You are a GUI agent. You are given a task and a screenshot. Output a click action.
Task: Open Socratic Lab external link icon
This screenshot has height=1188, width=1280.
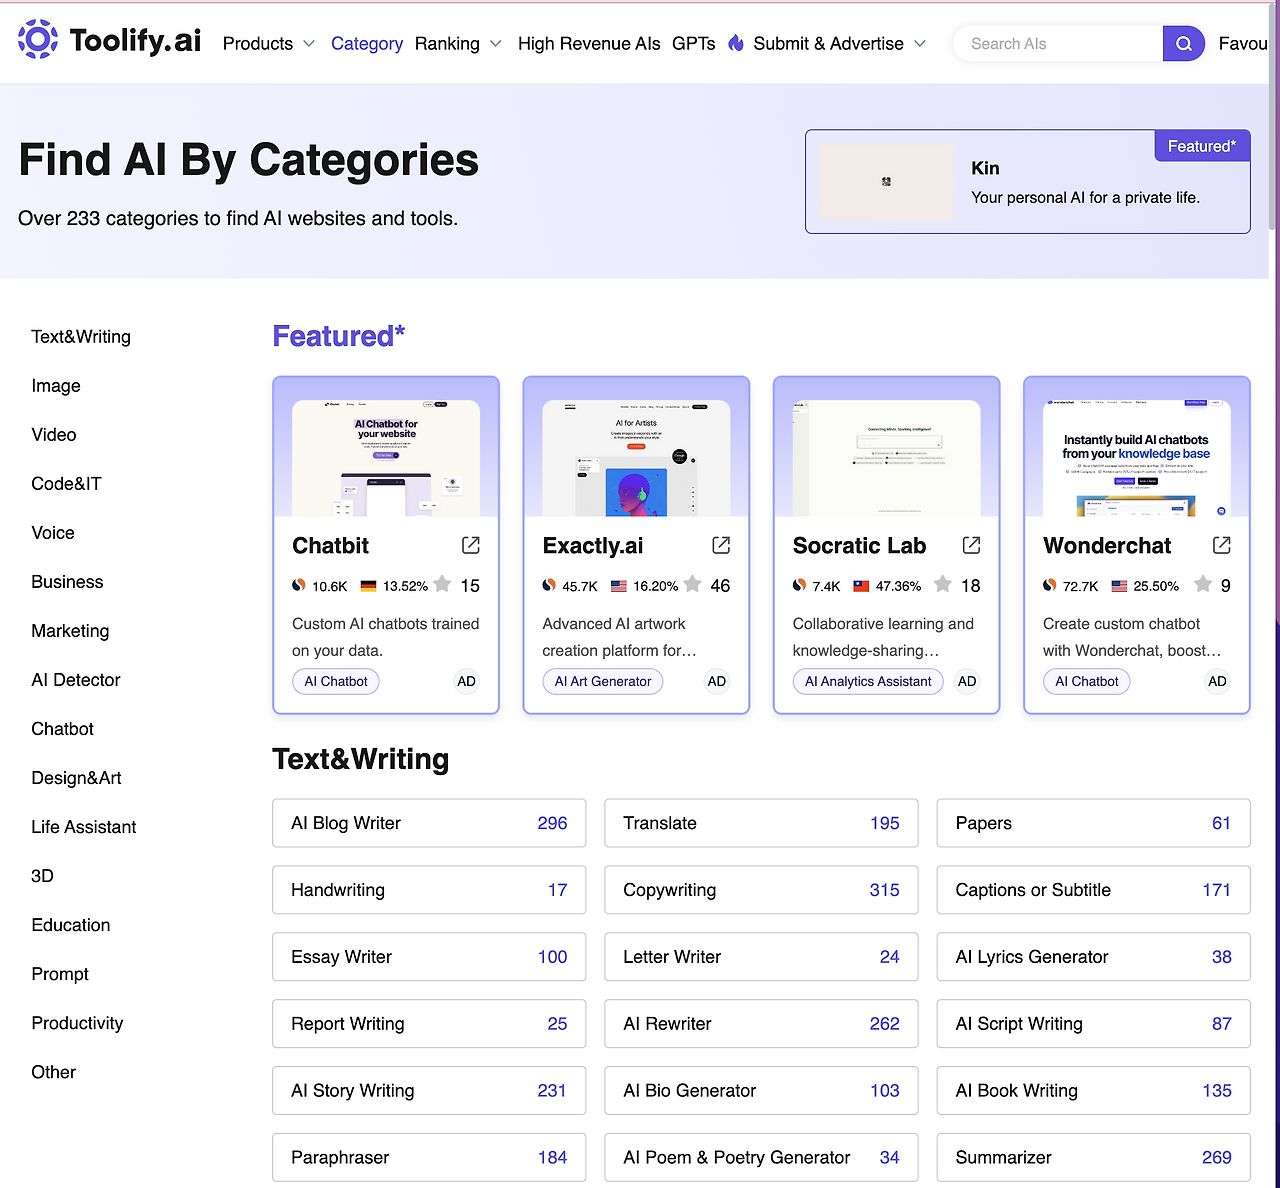(971, 545)
